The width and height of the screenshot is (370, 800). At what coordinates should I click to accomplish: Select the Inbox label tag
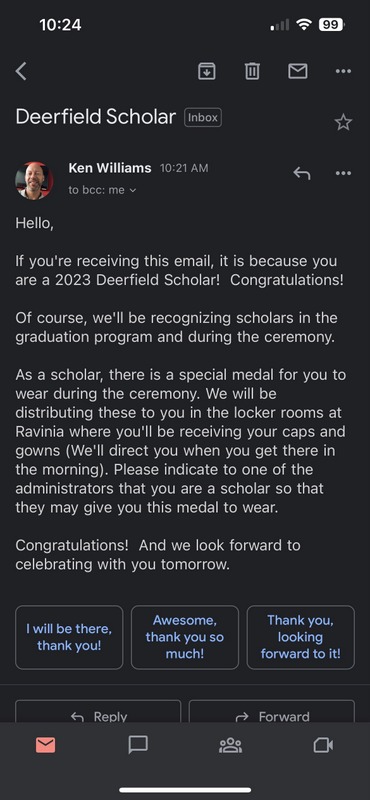point(203,117)
